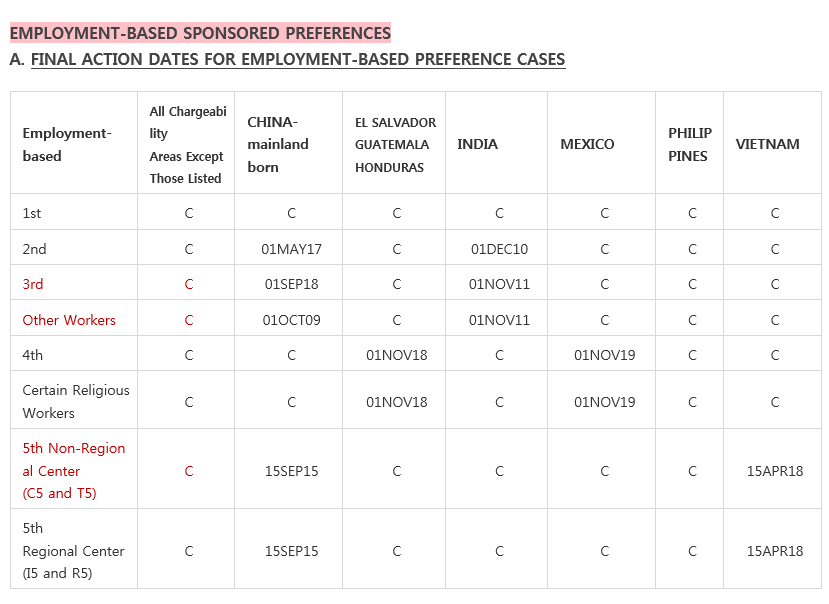The height and width of the screenshot is (604, 829).
Task: Click the VIETNAM column header
Action: tap(767, 144)
